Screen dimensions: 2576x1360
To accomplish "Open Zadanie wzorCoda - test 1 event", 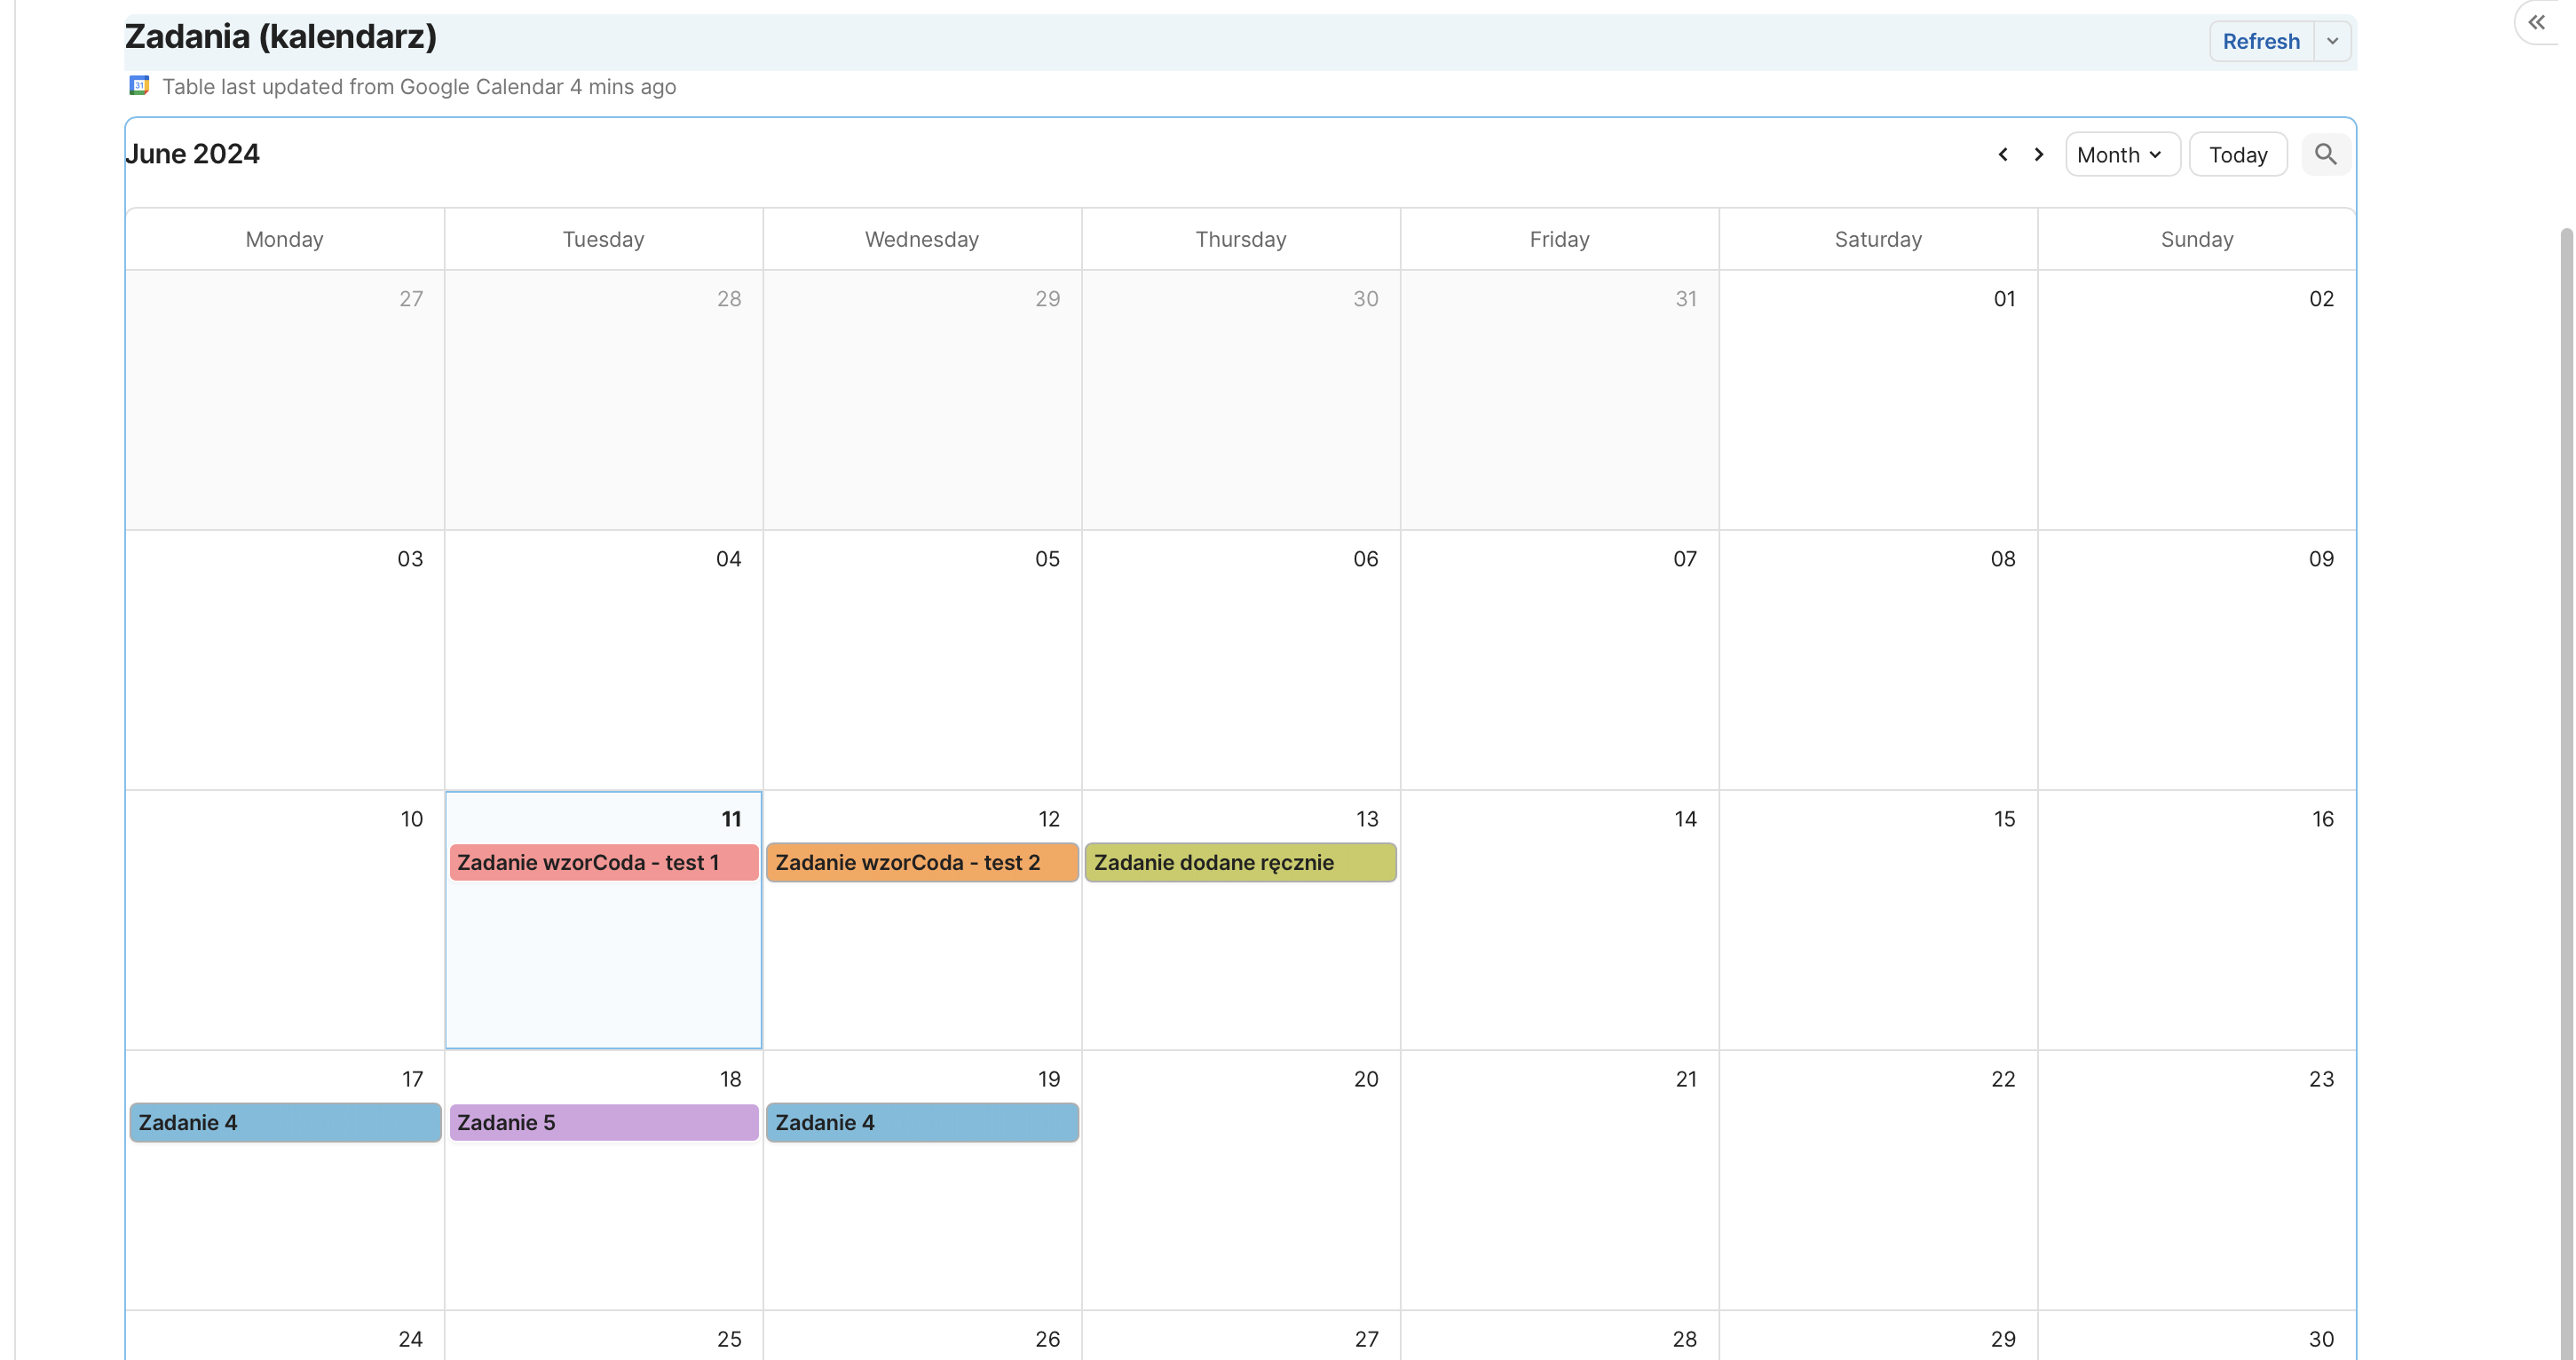I will [x=603, y=862].
